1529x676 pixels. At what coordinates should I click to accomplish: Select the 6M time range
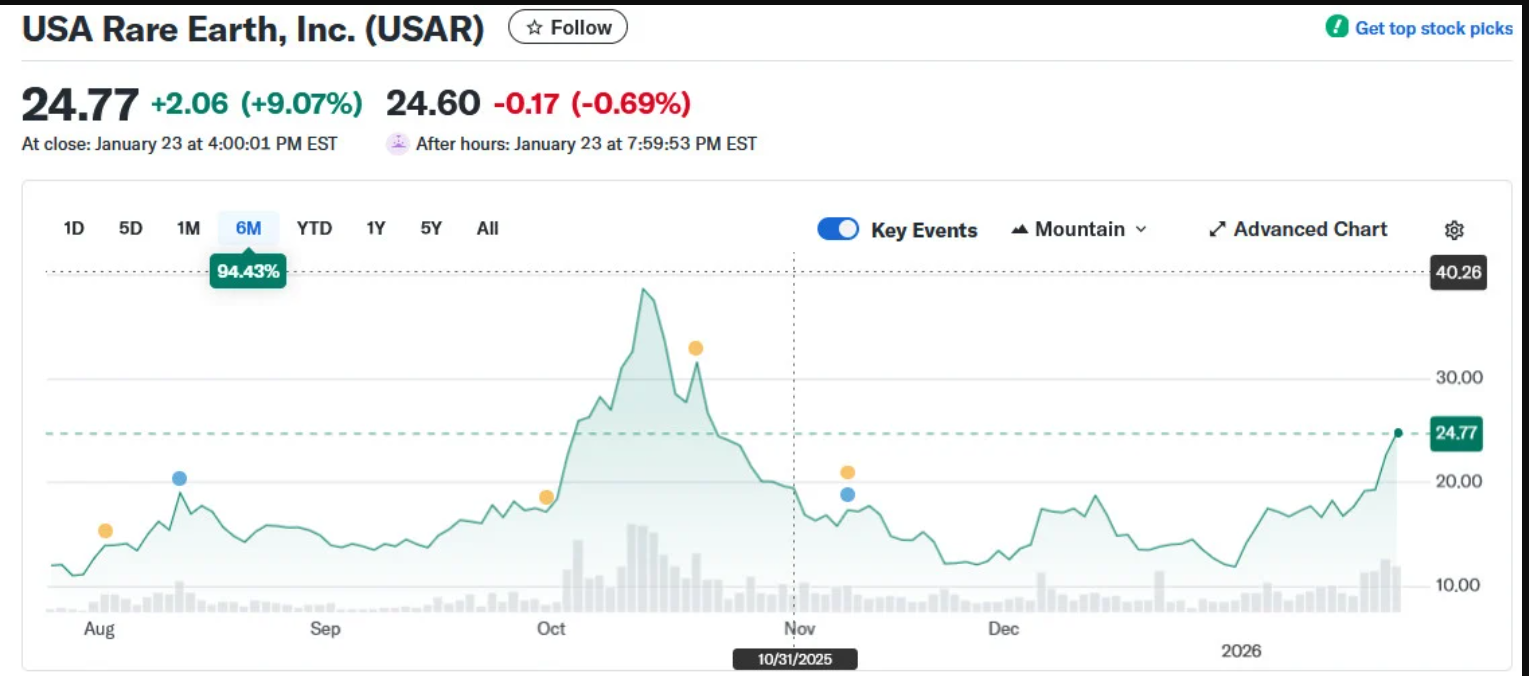tap(248, 228)
